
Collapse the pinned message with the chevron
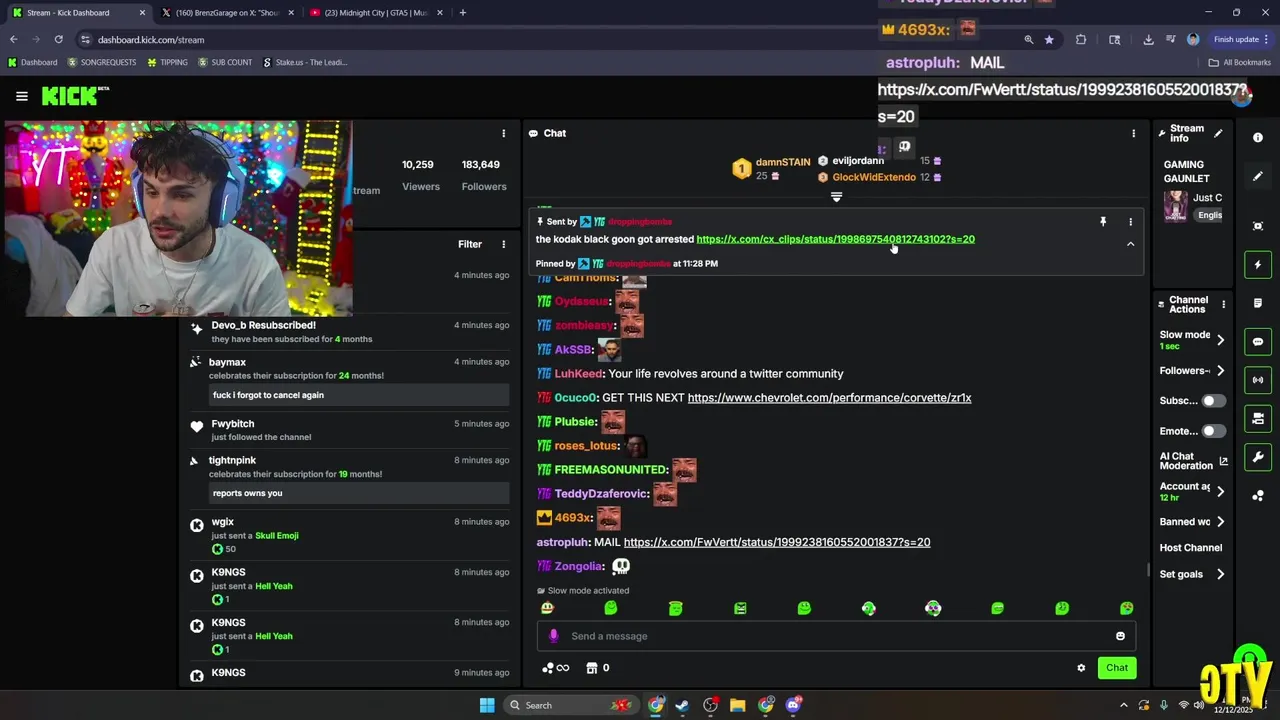1131,244
